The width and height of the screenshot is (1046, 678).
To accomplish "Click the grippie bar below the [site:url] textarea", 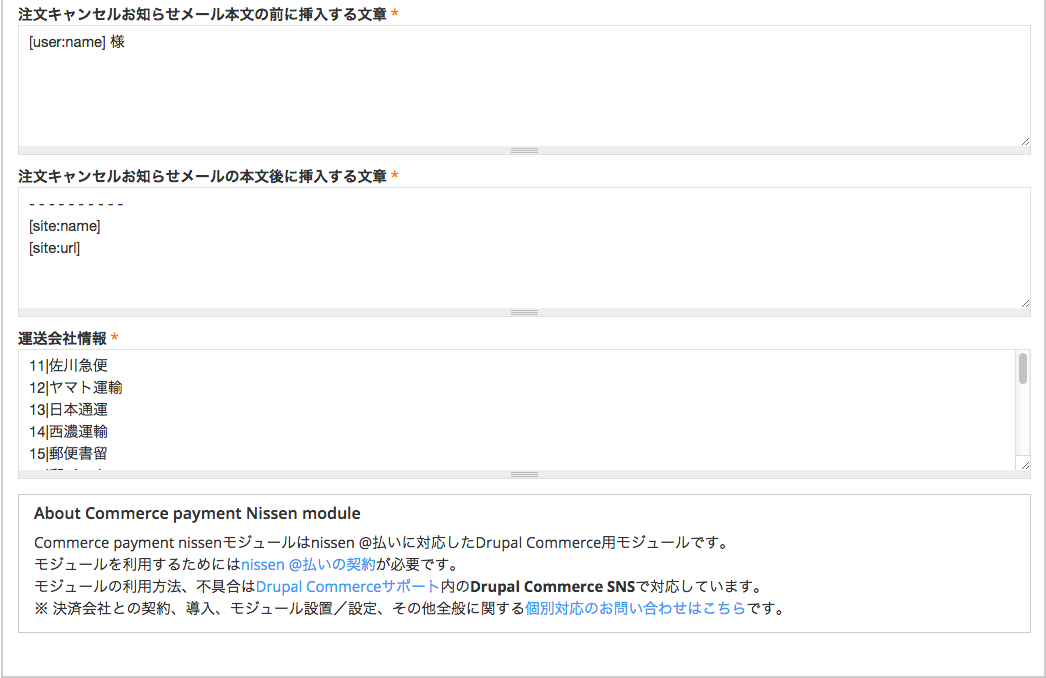I will tap(524, 312).
